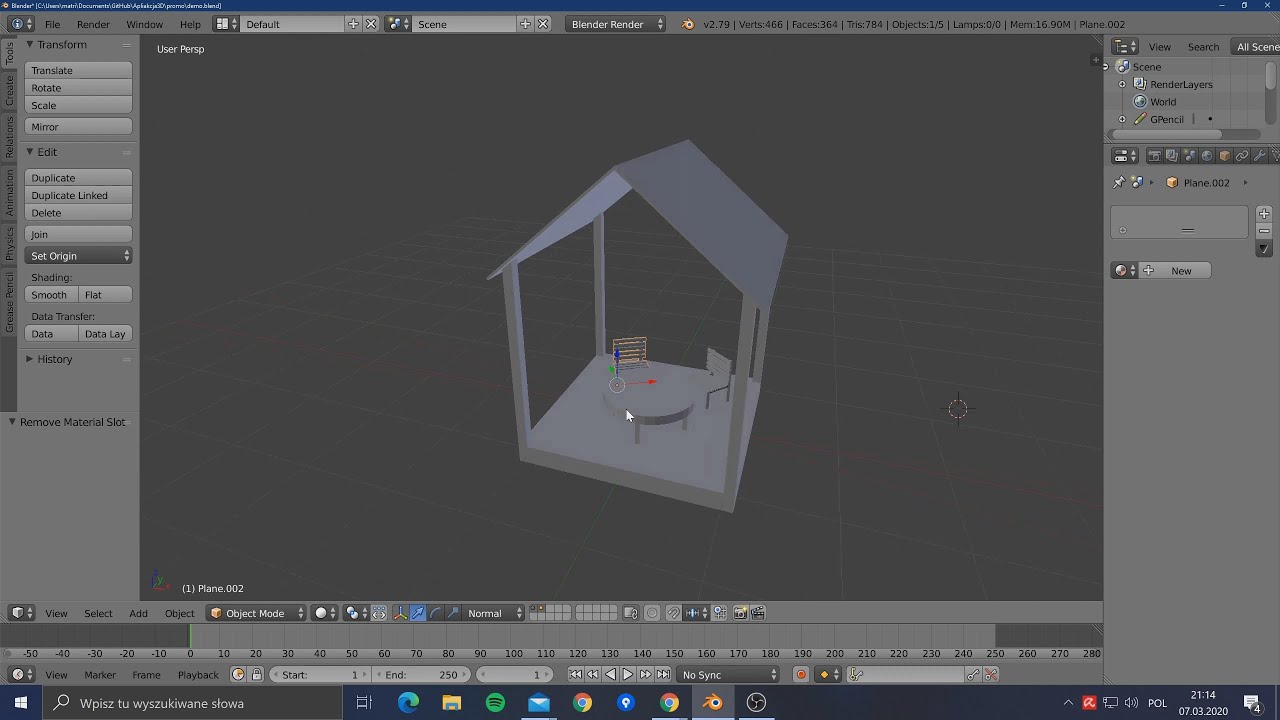Remove the material slot with the minus button

point(1264,231)
